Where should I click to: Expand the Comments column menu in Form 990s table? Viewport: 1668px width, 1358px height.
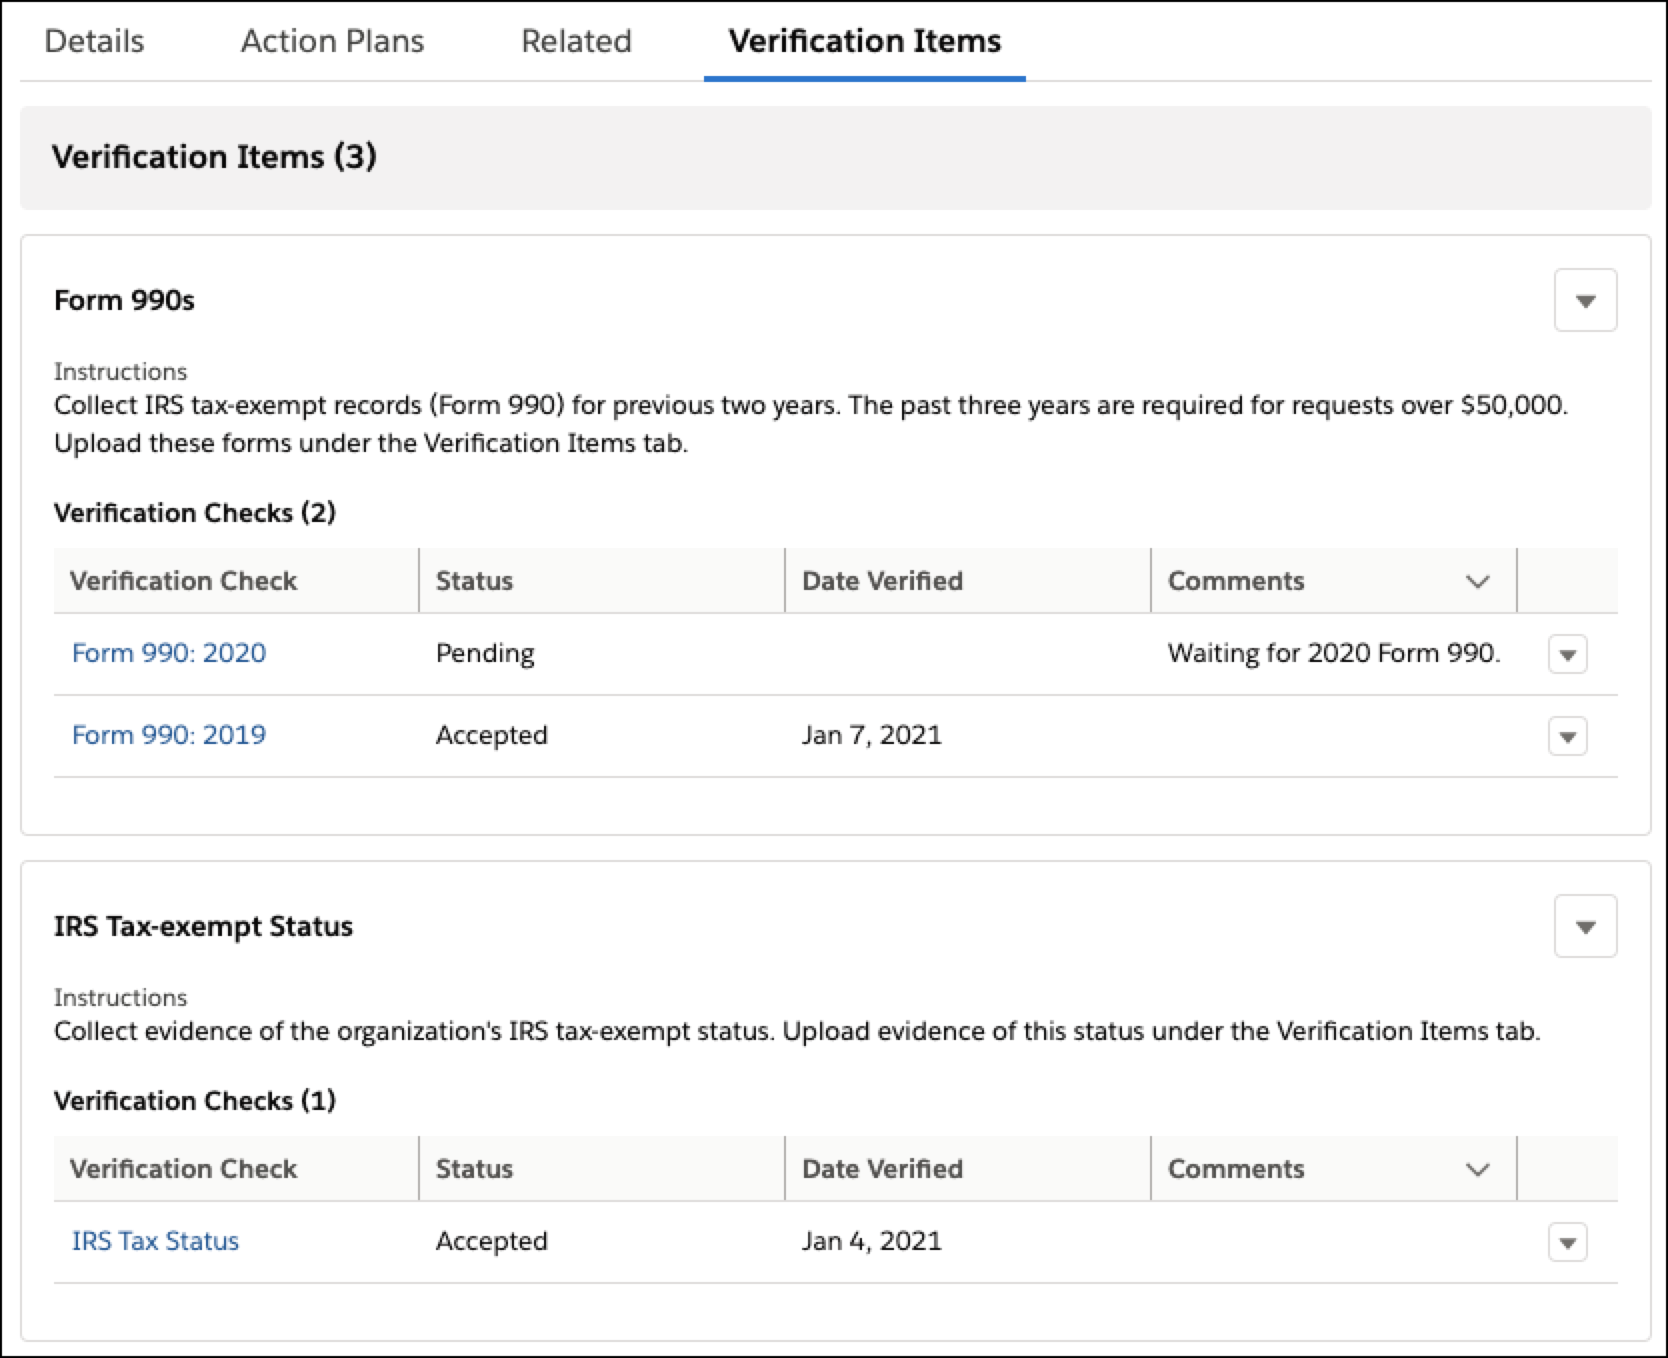[1477, 581]
